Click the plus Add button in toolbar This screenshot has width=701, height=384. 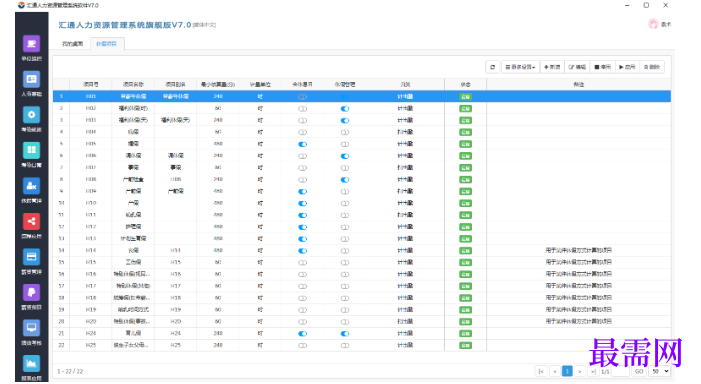(x=552, y=67)
